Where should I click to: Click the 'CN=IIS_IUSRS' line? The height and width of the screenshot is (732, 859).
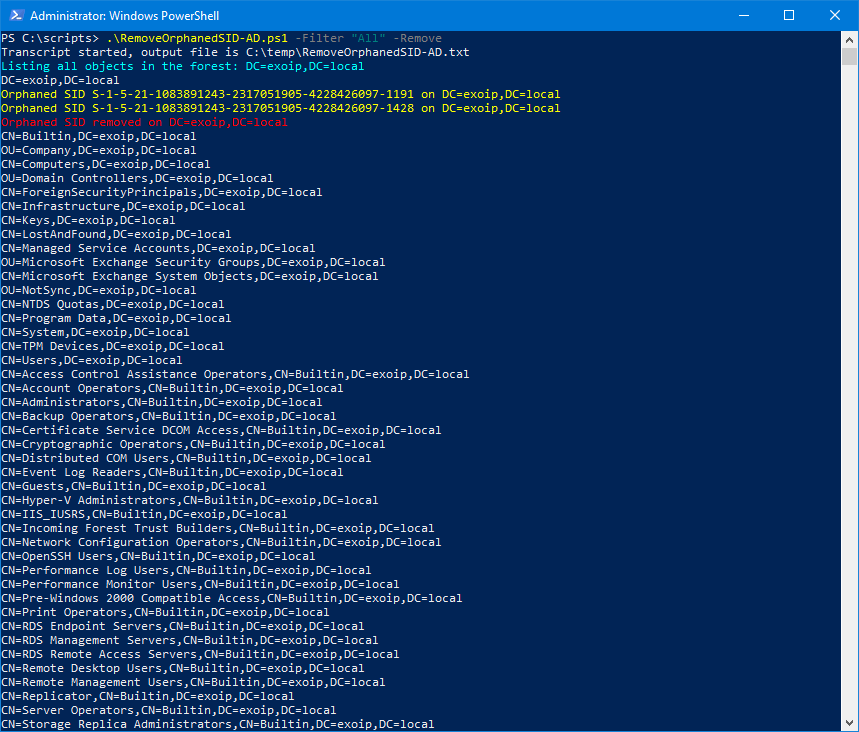[x=144, y=514]
